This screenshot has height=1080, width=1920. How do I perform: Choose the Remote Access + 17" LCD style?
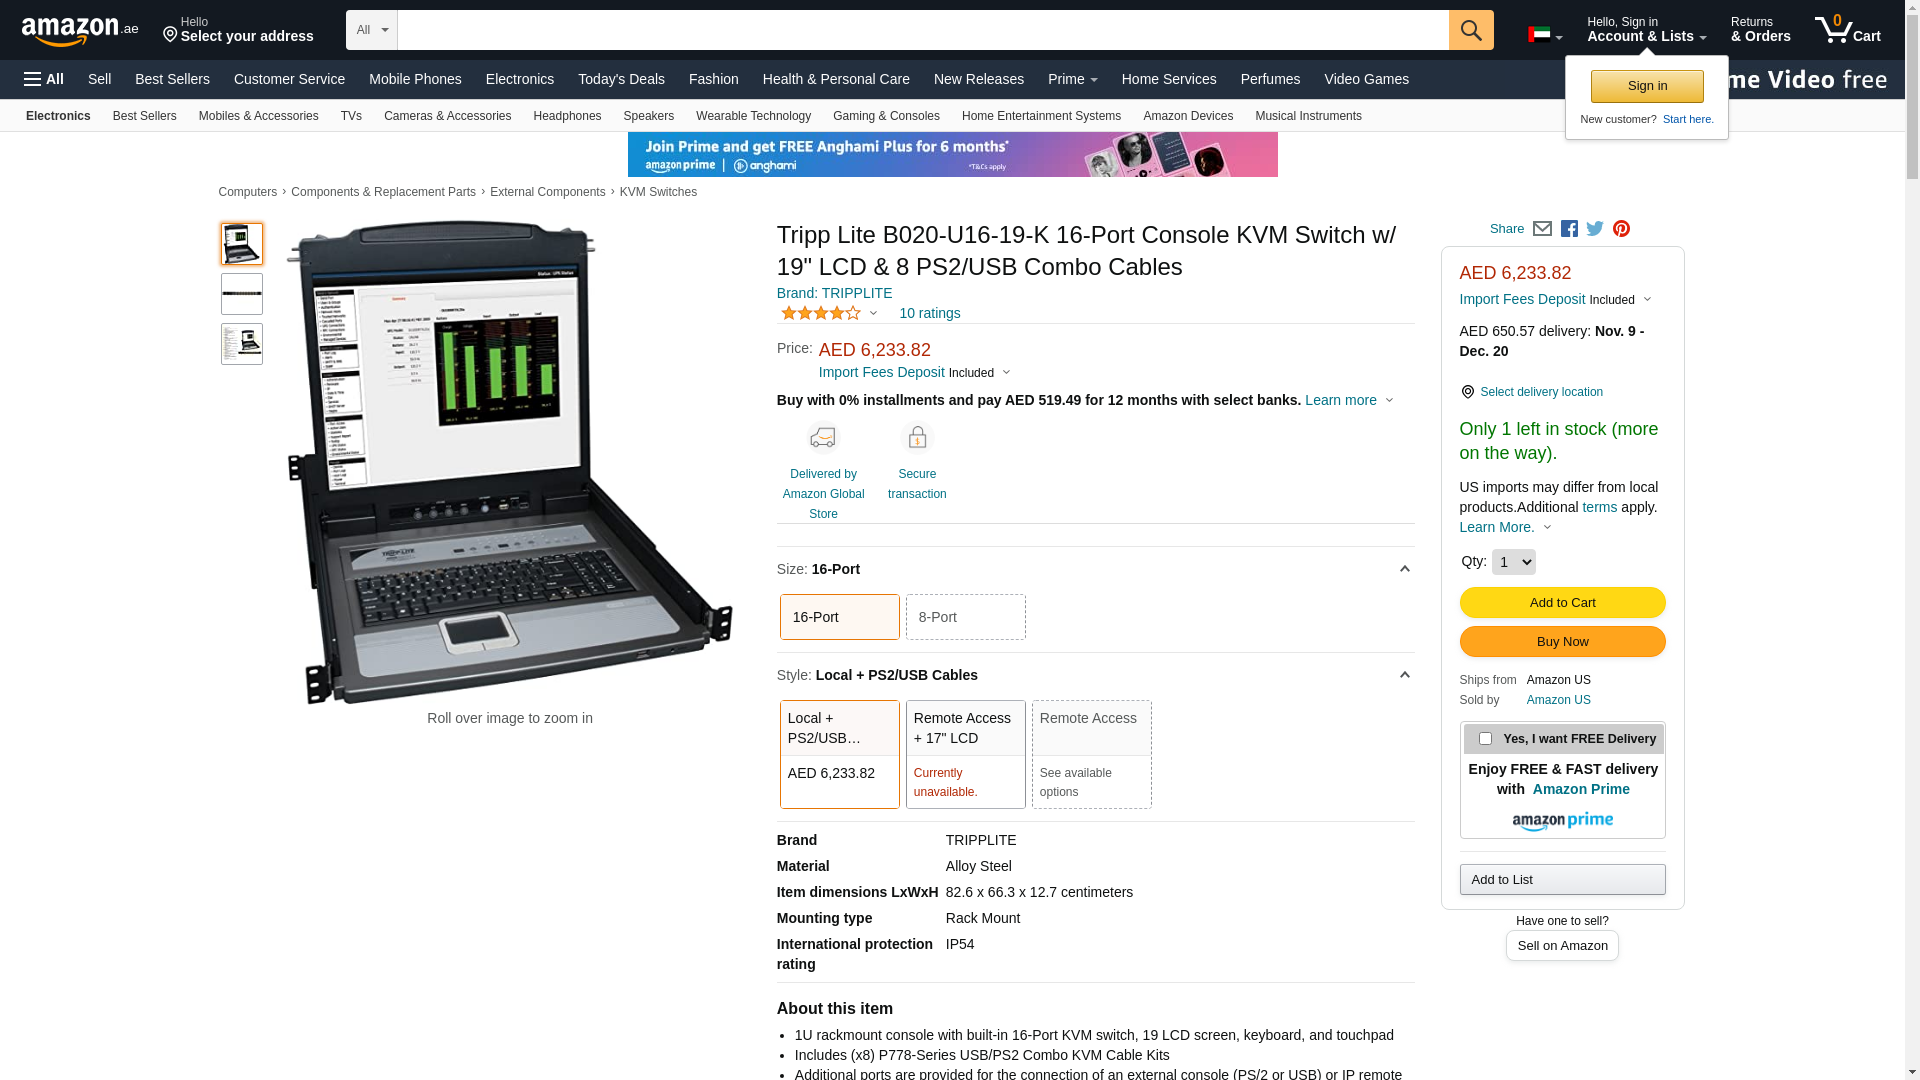click(x=965, y=754)
